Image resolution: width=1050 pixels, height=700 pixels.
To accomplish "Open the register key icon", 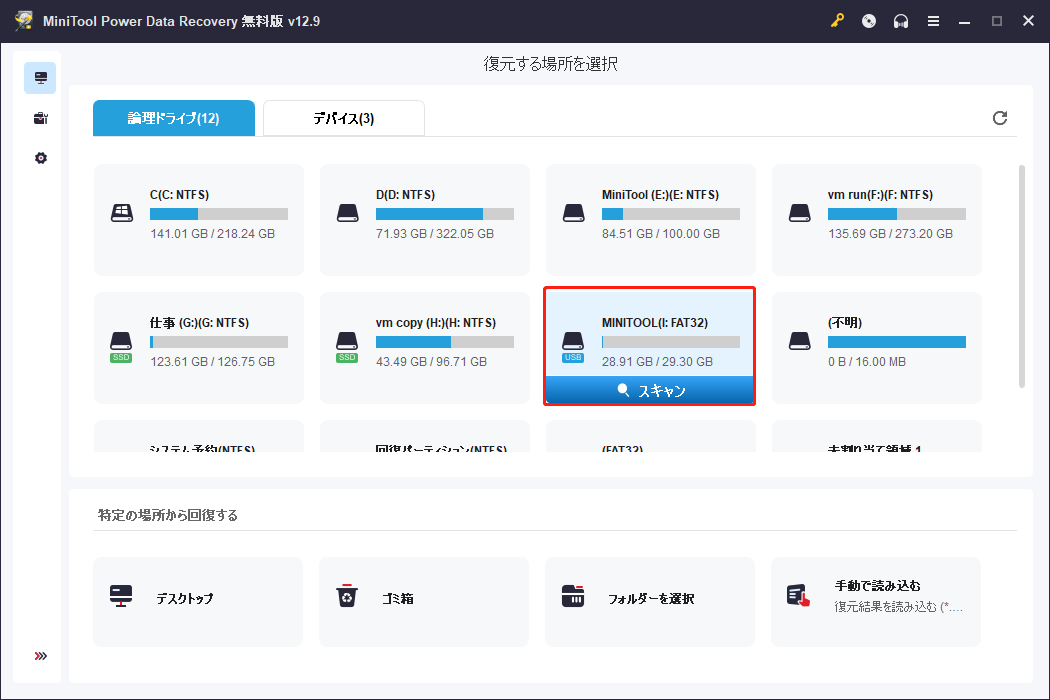I will tap(837, 21).
